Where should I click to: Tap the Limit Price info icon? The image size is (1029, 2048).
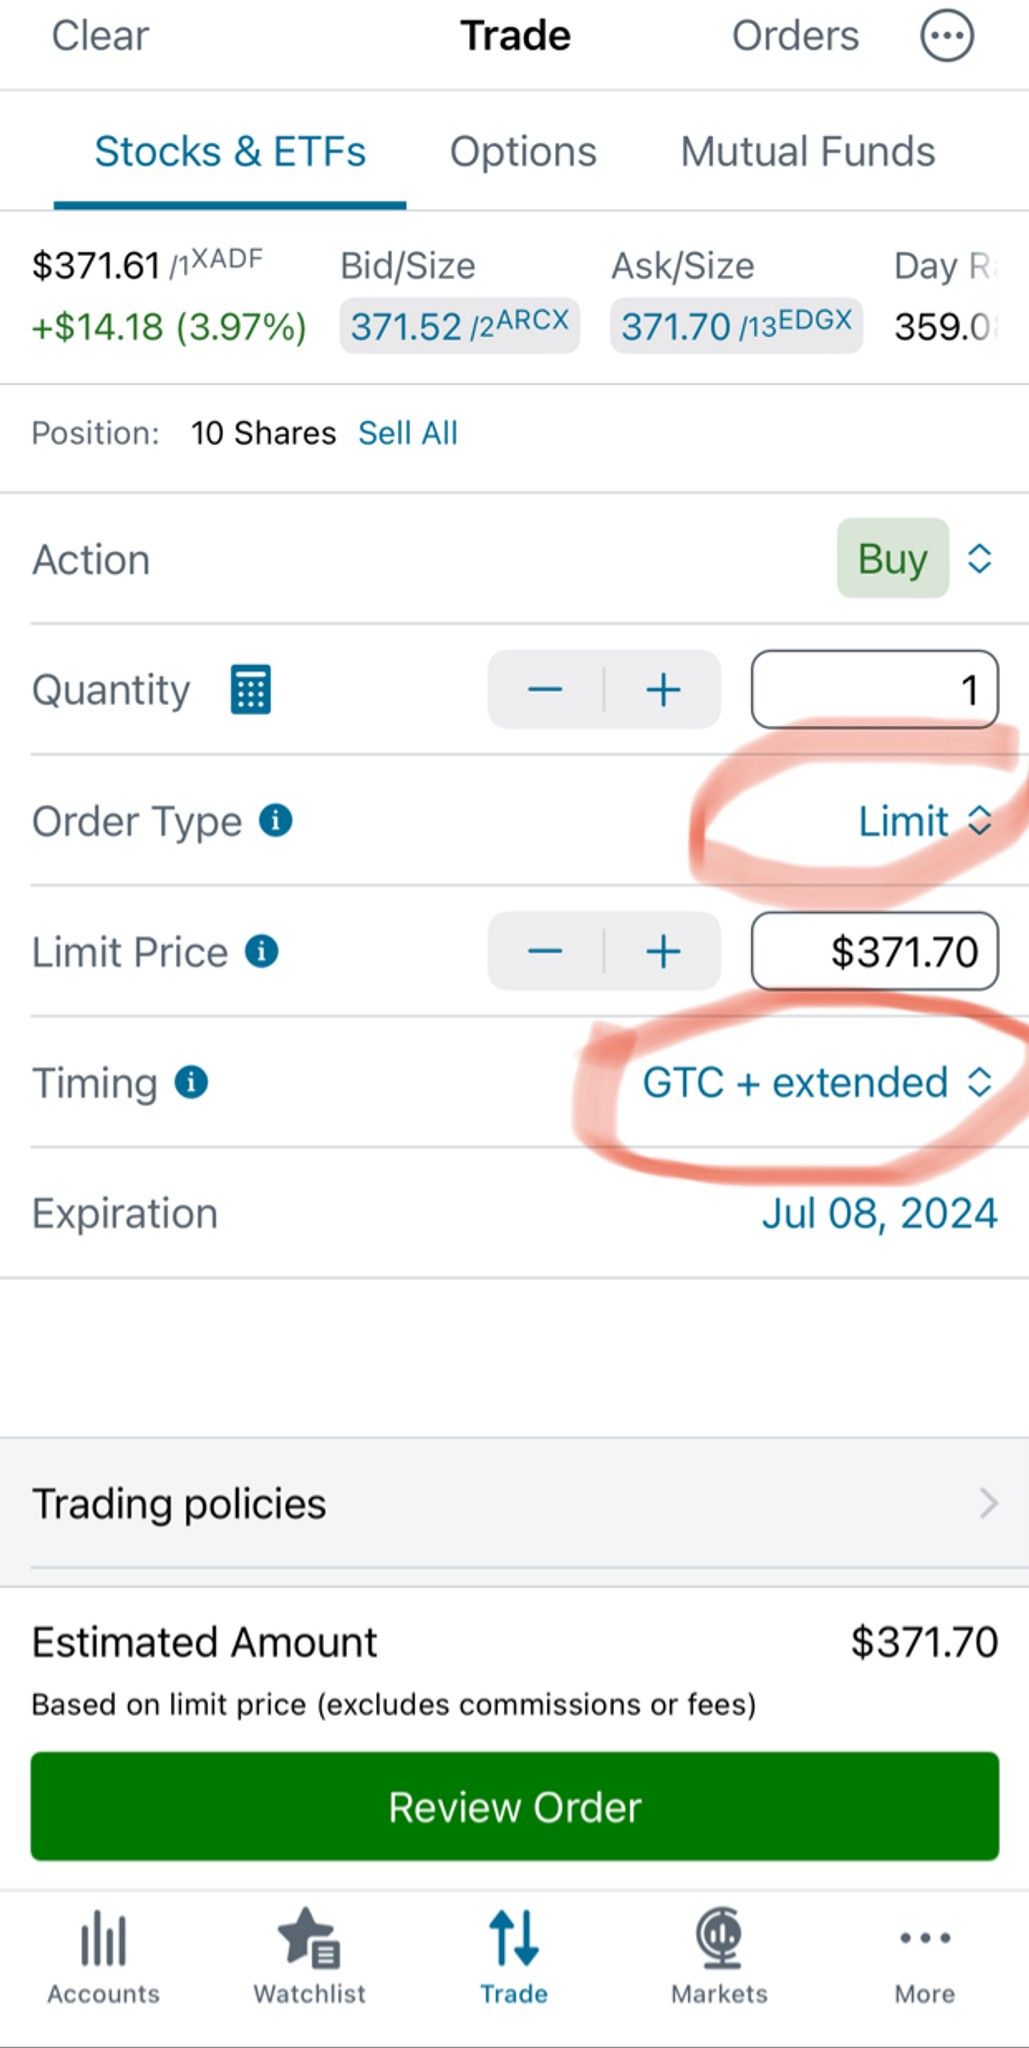[262, 951]
